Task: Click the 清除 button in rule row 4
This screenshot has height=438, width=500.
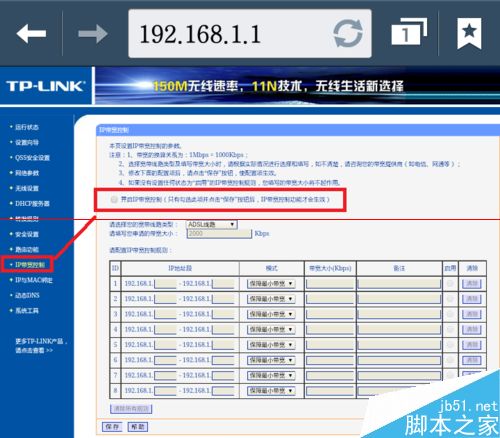Action: (472, 329)
